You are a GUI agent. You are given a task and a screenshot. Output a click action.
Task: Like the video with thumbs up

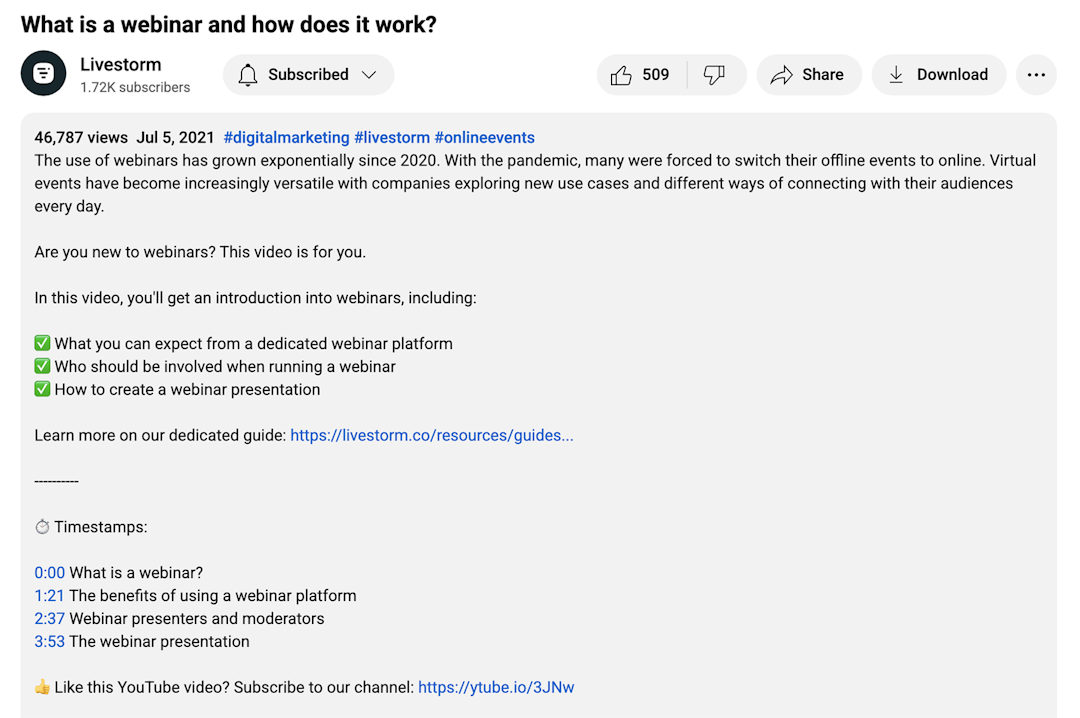[621, 74]
